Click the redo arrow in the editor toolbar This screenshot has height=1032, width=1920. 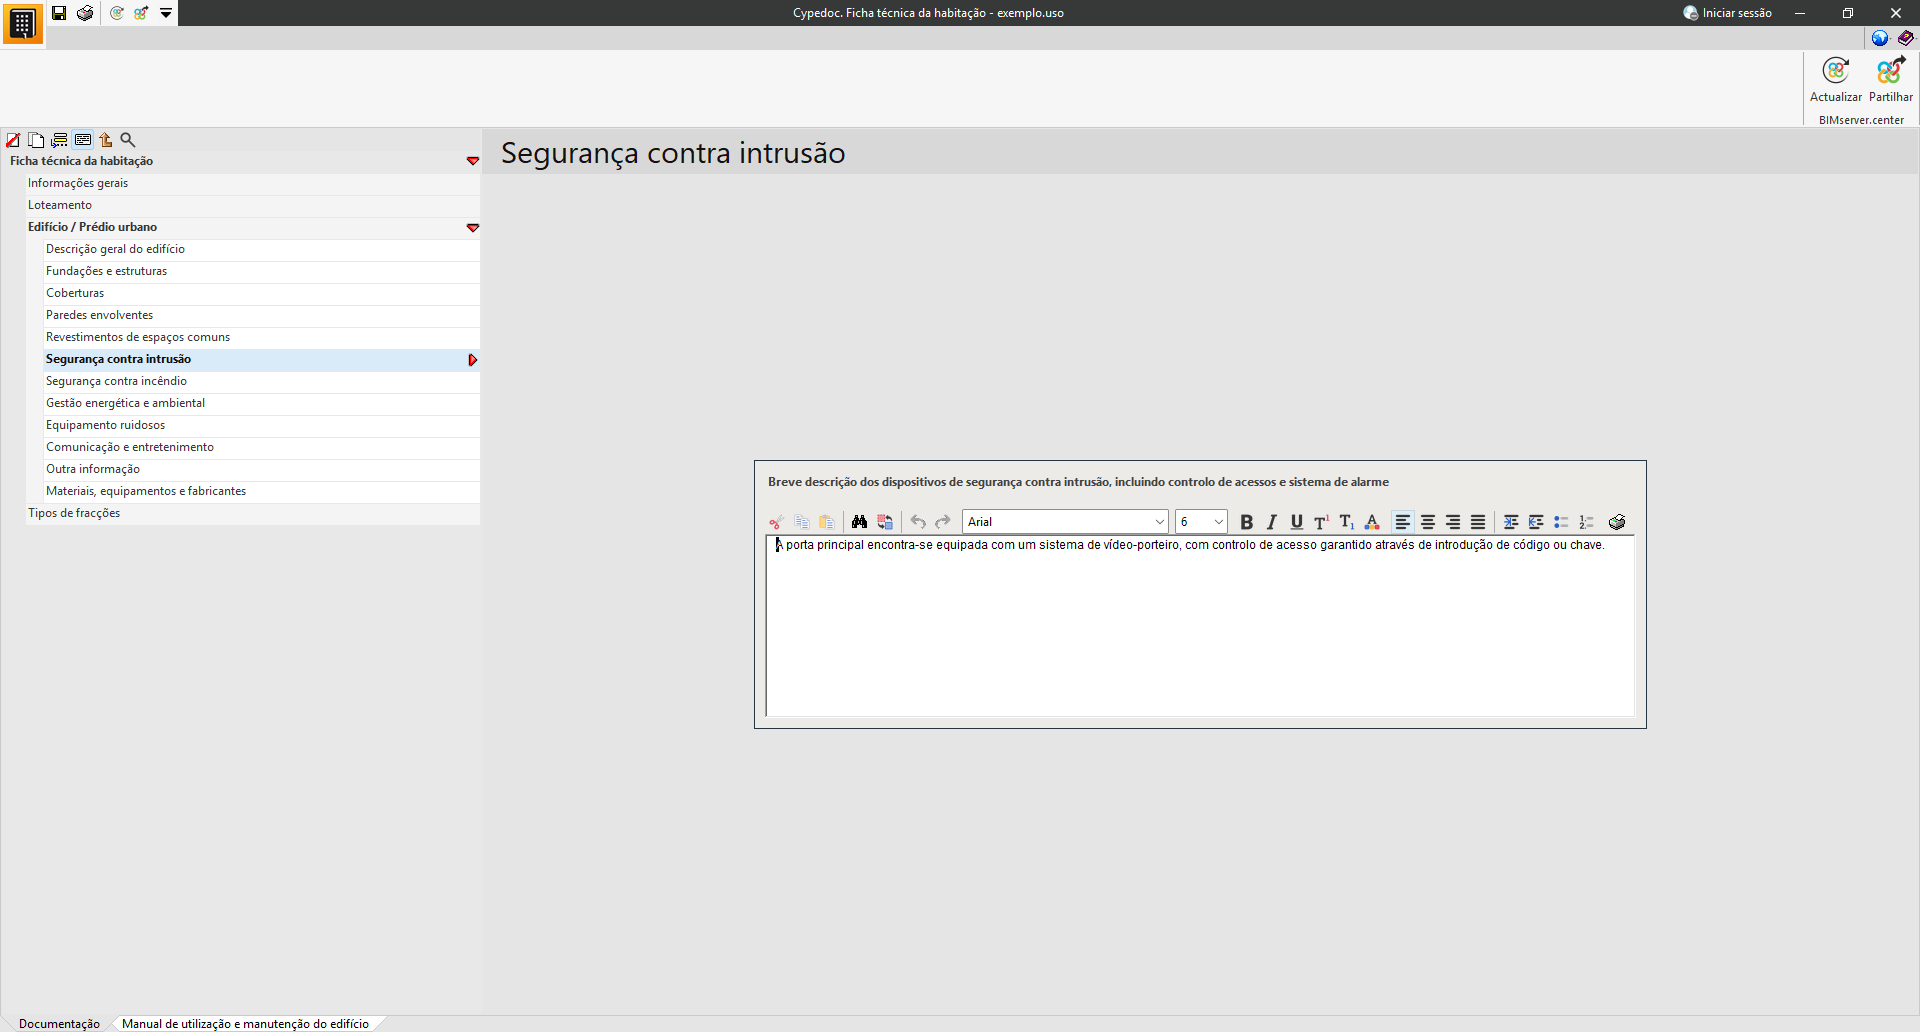click(x=943, y=522)
